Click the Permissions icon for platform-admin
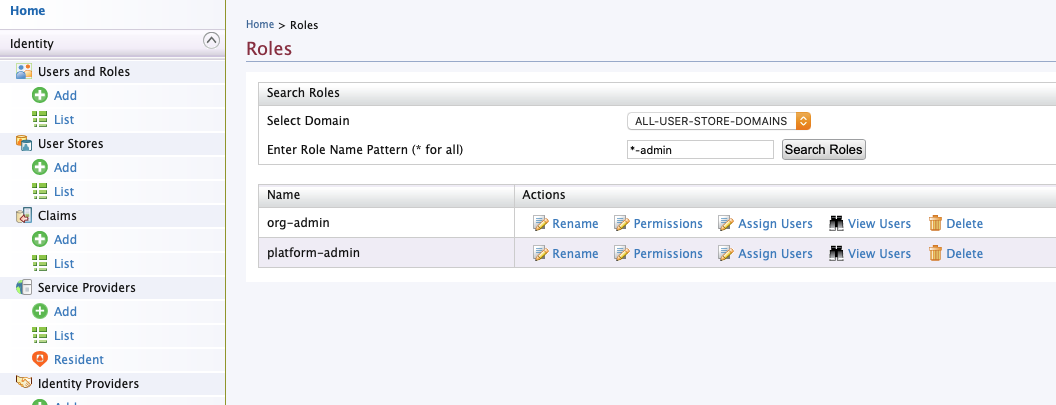The height and width of the screenshot is (405, 1056). point(622,253)
